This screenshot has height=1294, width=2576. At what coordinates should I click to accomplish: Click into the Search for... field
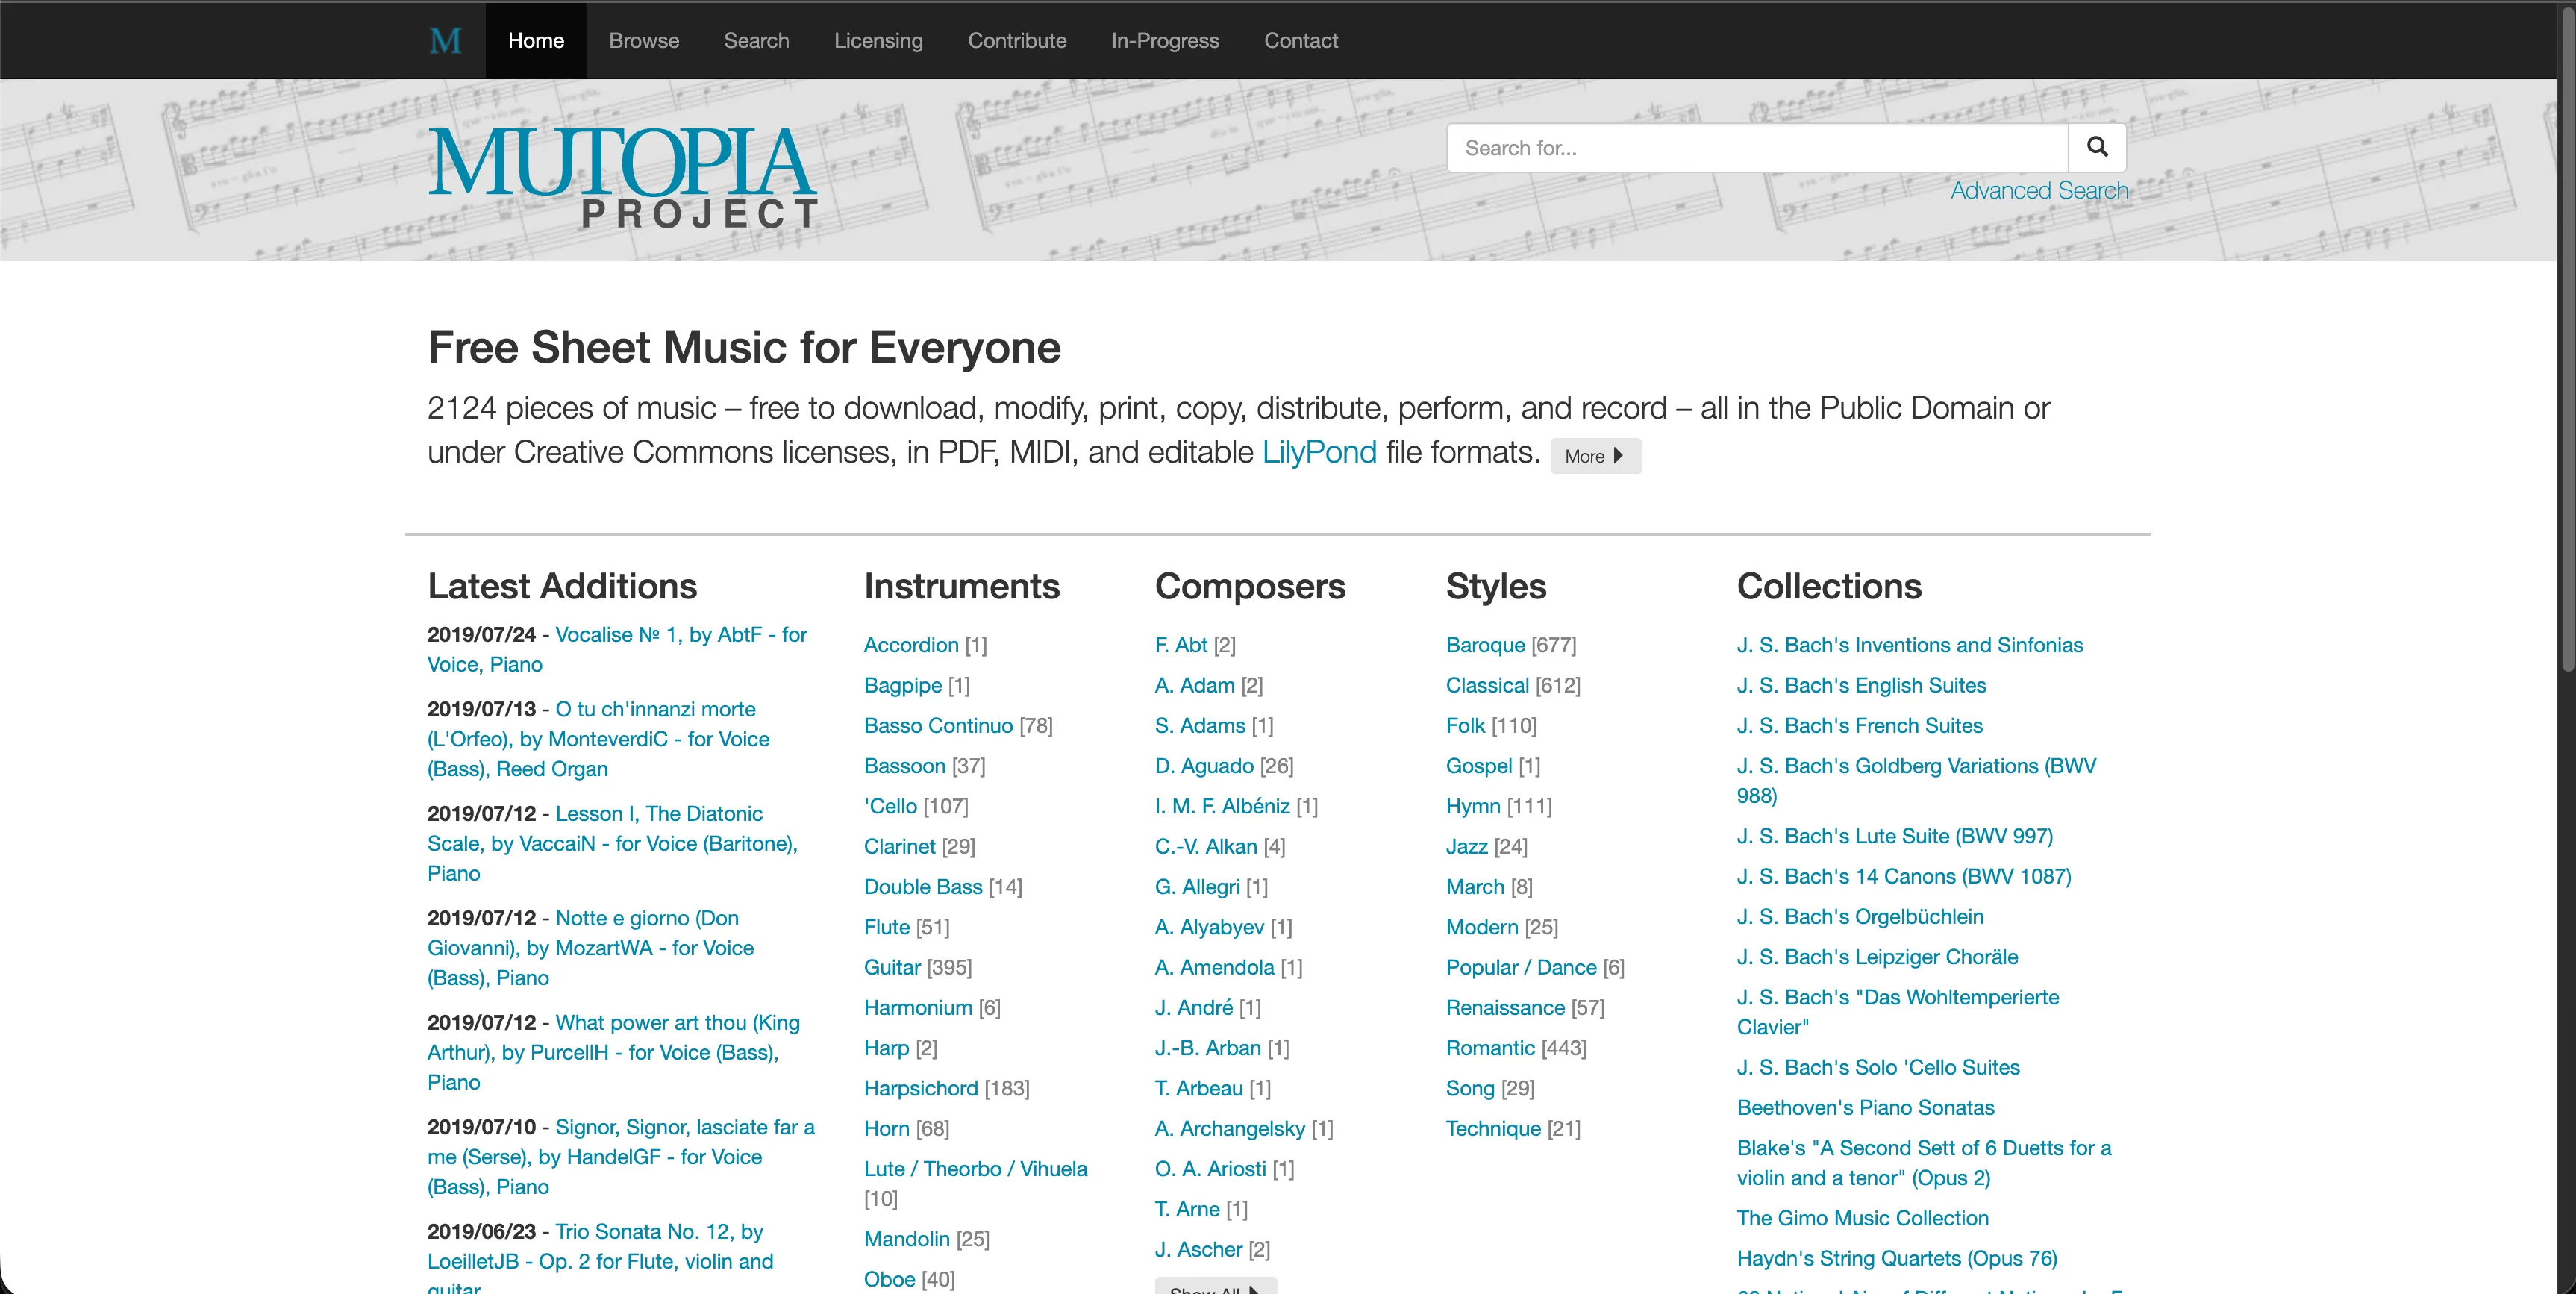point(1757,148)
